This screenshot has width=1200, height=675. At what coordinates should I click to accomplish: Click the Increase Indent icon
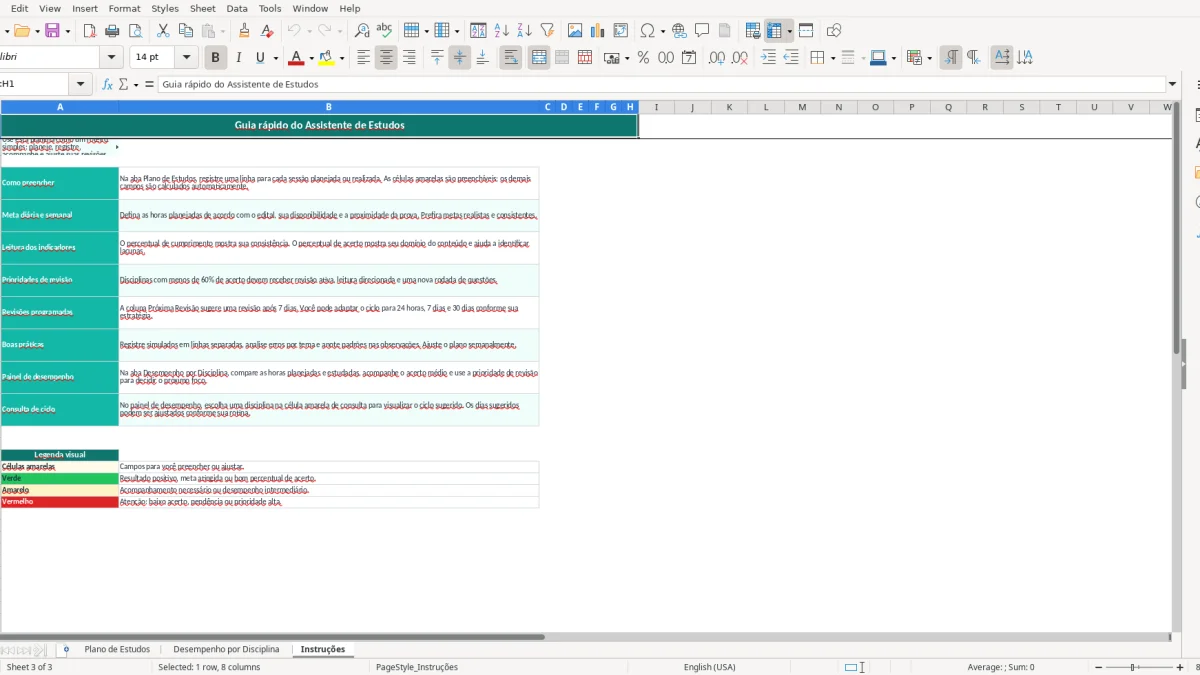point(768,58)
